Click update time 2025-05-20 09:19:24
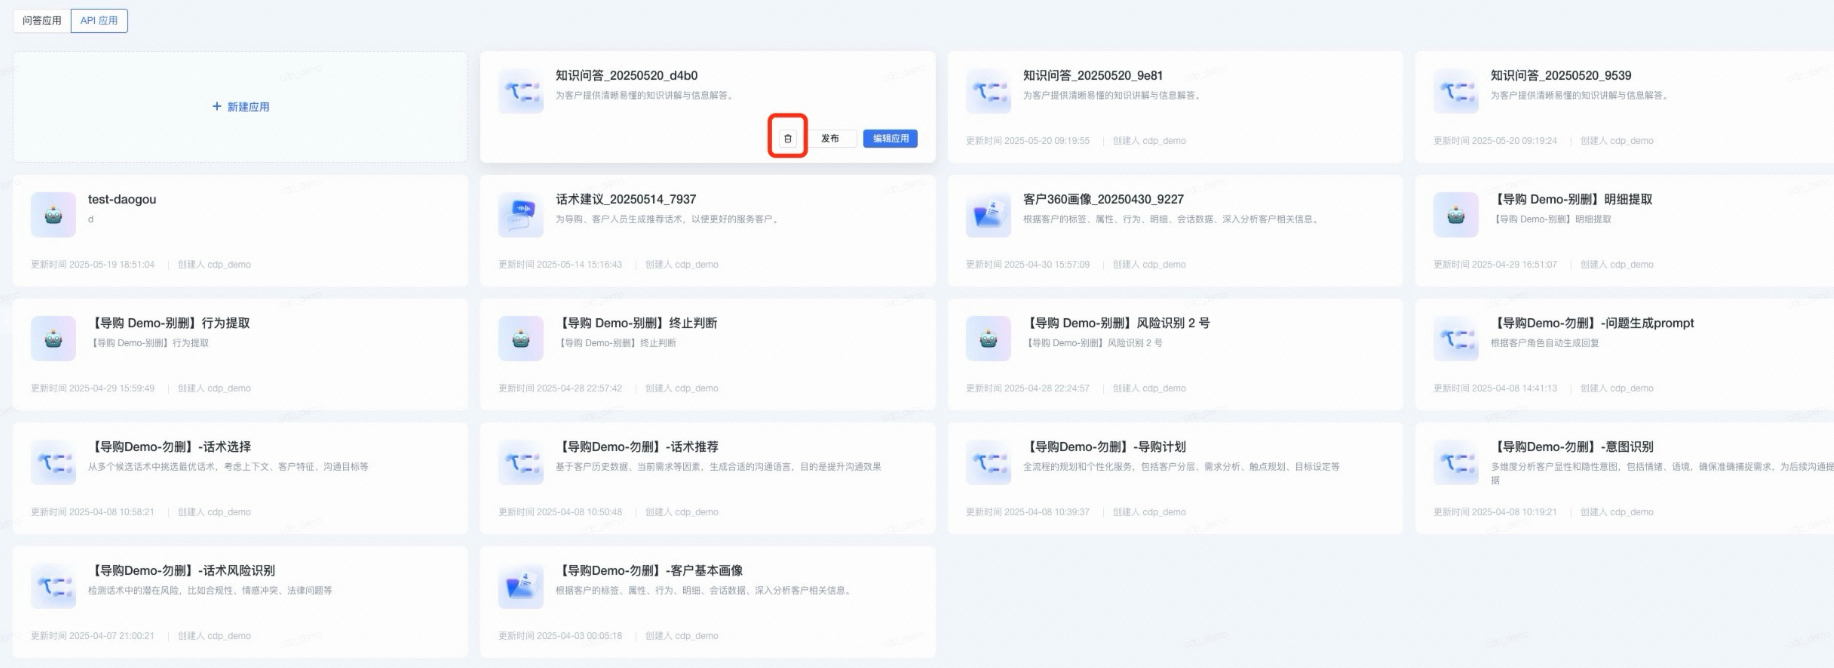 tap(1495, 141)
